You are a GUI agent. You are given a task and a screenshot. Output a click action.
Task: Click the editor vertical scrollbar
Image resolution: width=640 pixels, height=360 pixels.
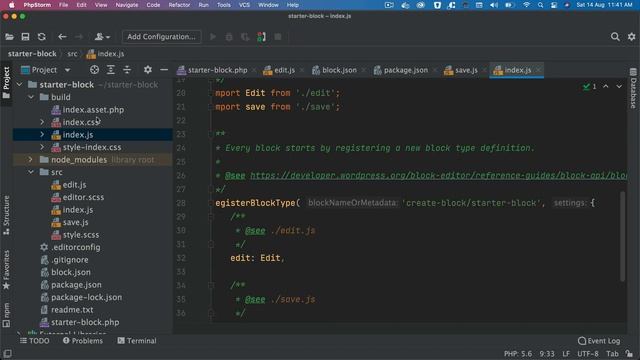[x=622, y=236]
